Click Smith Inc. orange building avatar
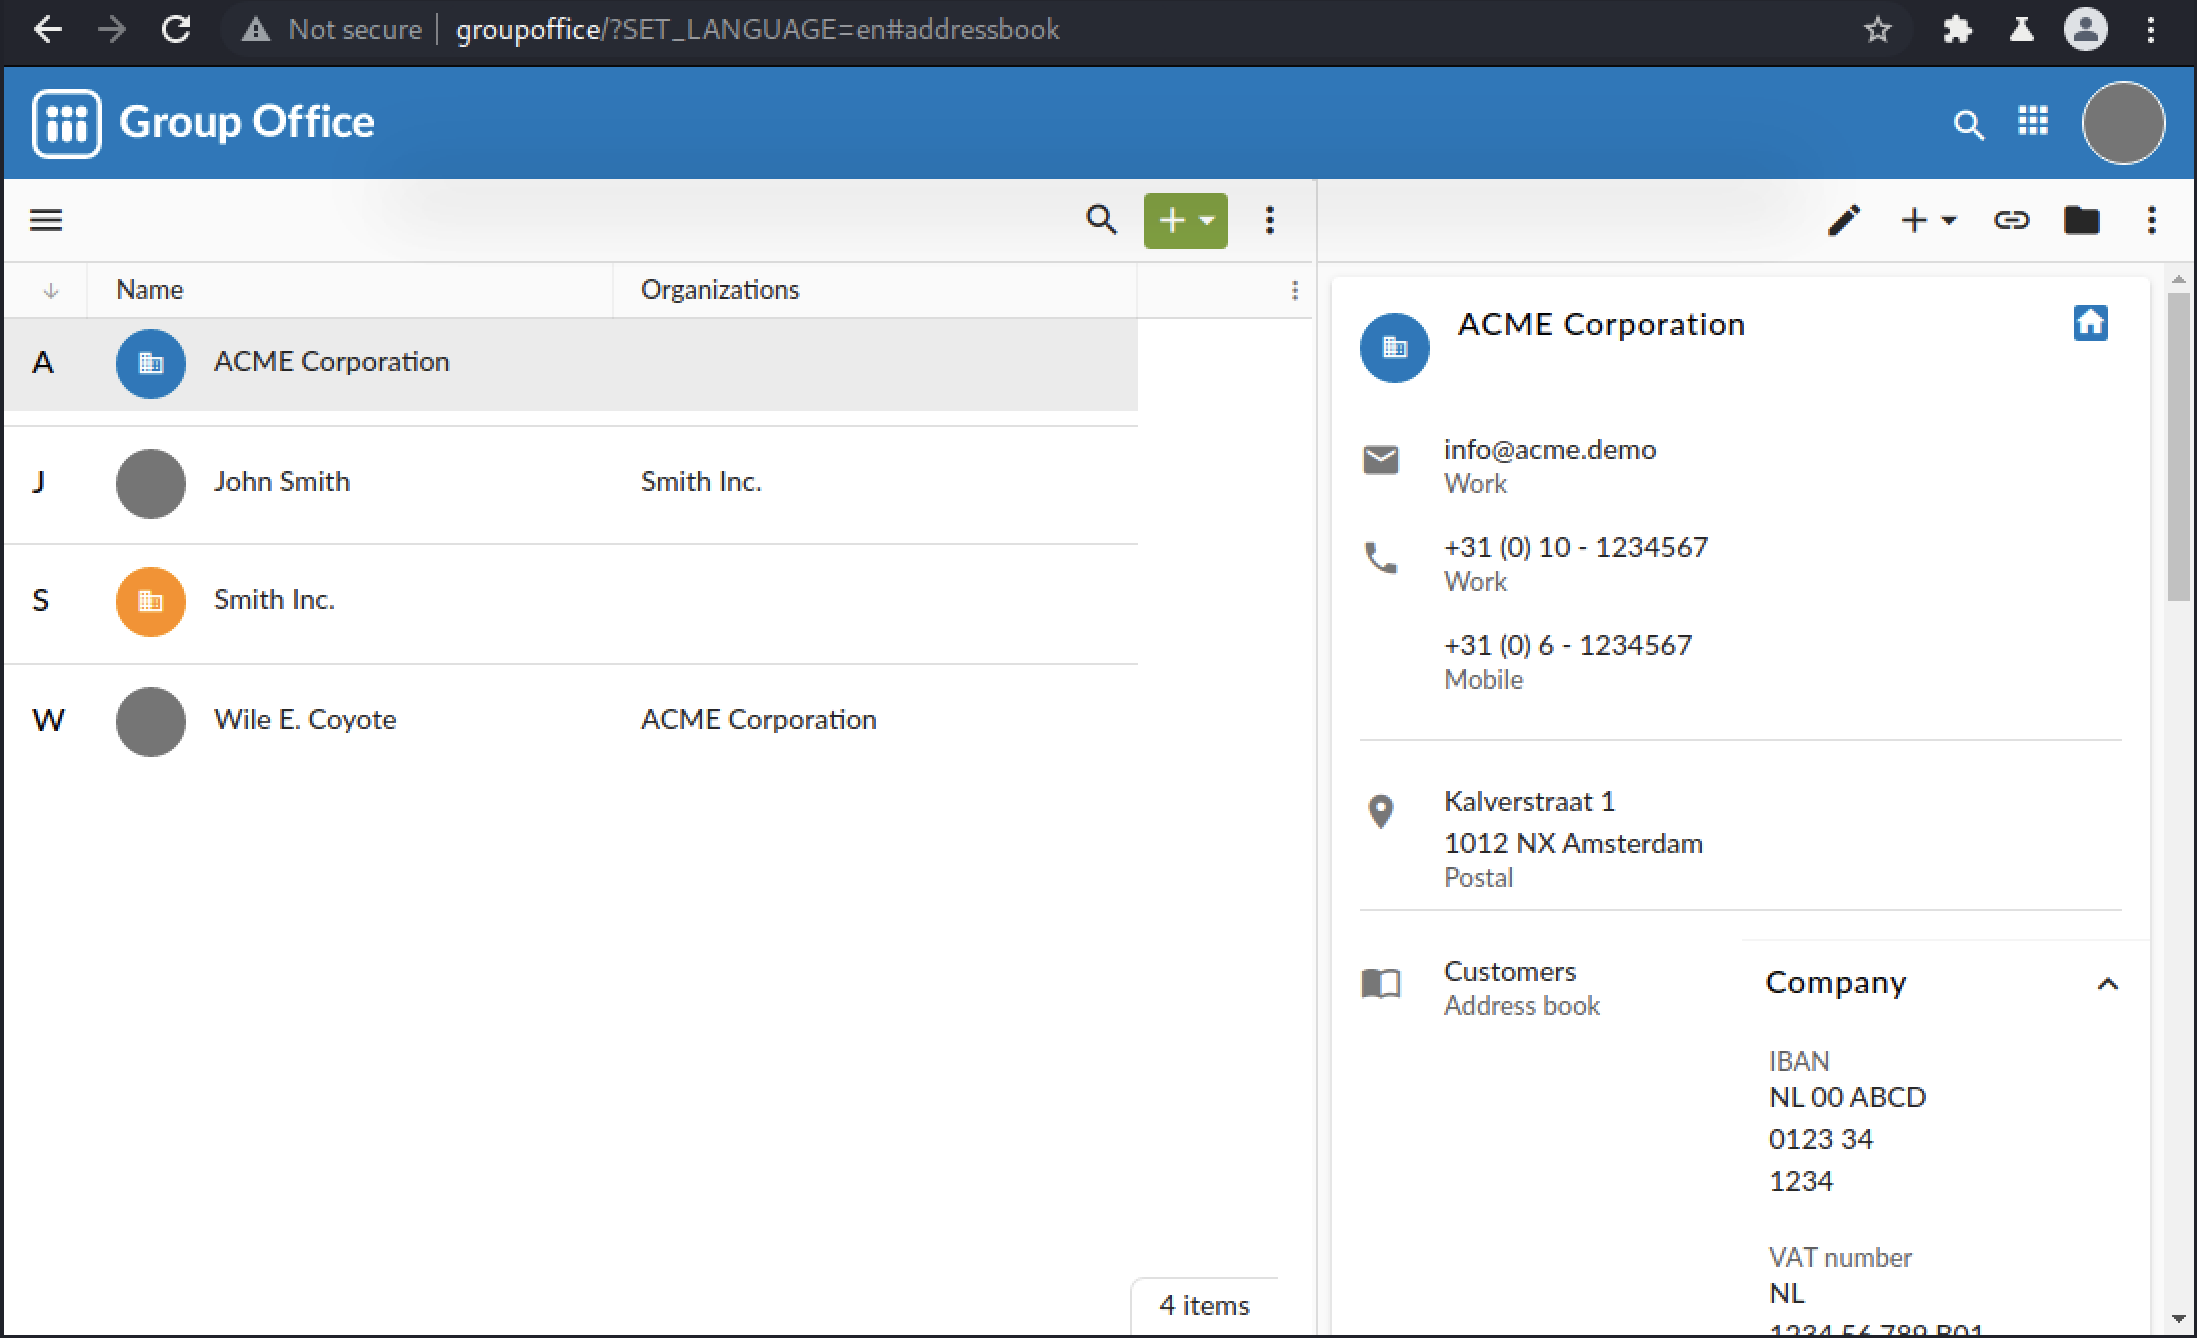 coord(151,602)
